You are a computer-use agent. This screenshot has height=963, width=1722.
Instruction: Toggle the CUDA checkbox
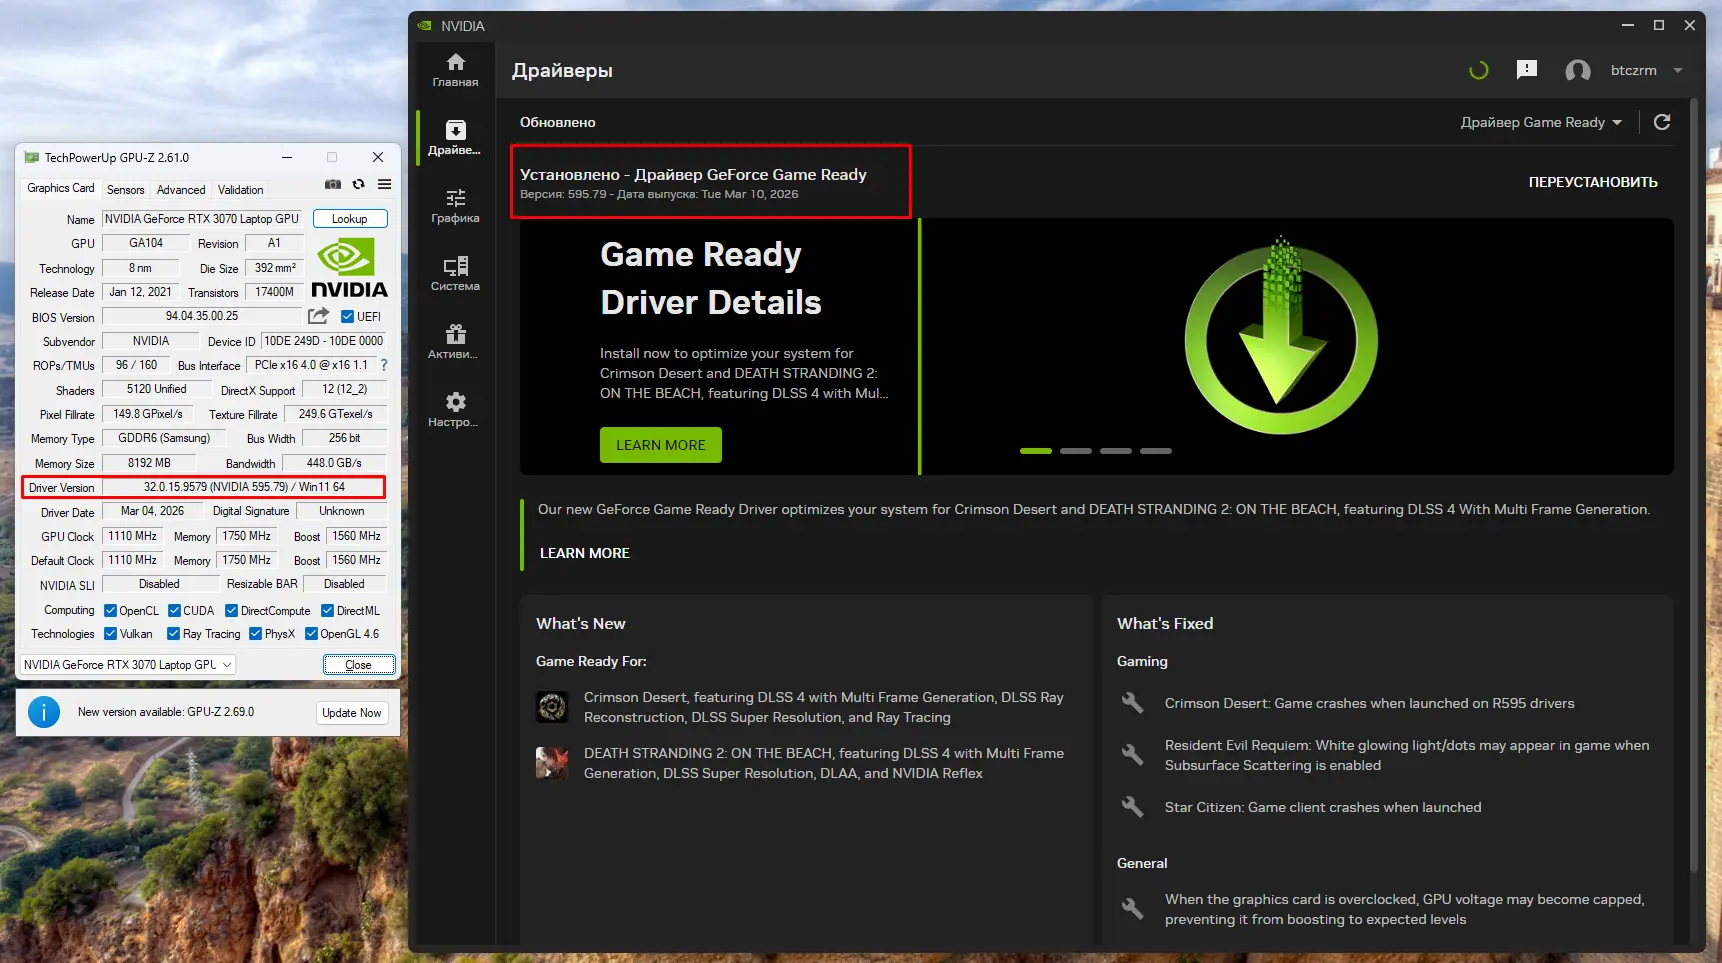(x=175, y=611)
